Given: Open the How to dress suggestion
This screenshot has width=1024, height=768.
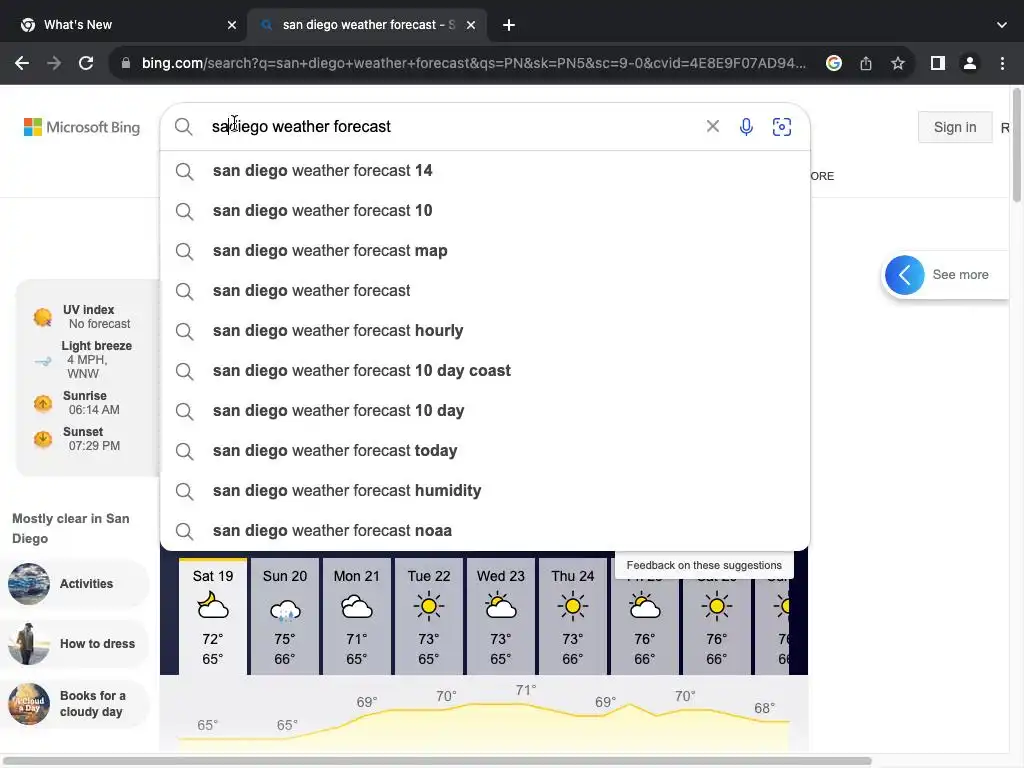Looking at the screenshot, I should click(x=75, y=644).
